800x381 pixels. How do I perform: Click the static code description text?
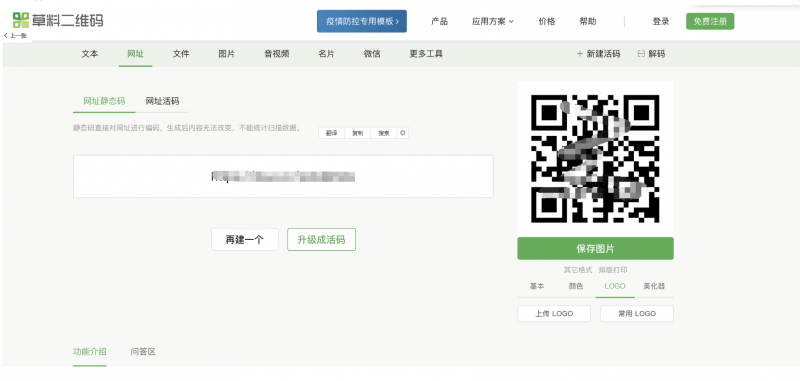(187, 128)
